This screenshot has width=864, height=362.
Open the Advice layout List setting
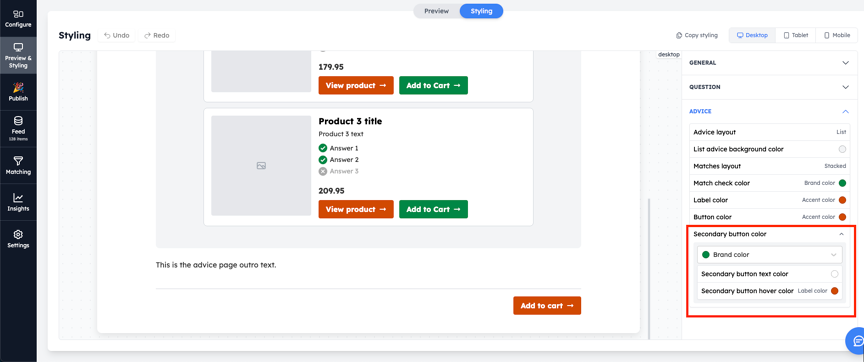click(x=769, y=132)
